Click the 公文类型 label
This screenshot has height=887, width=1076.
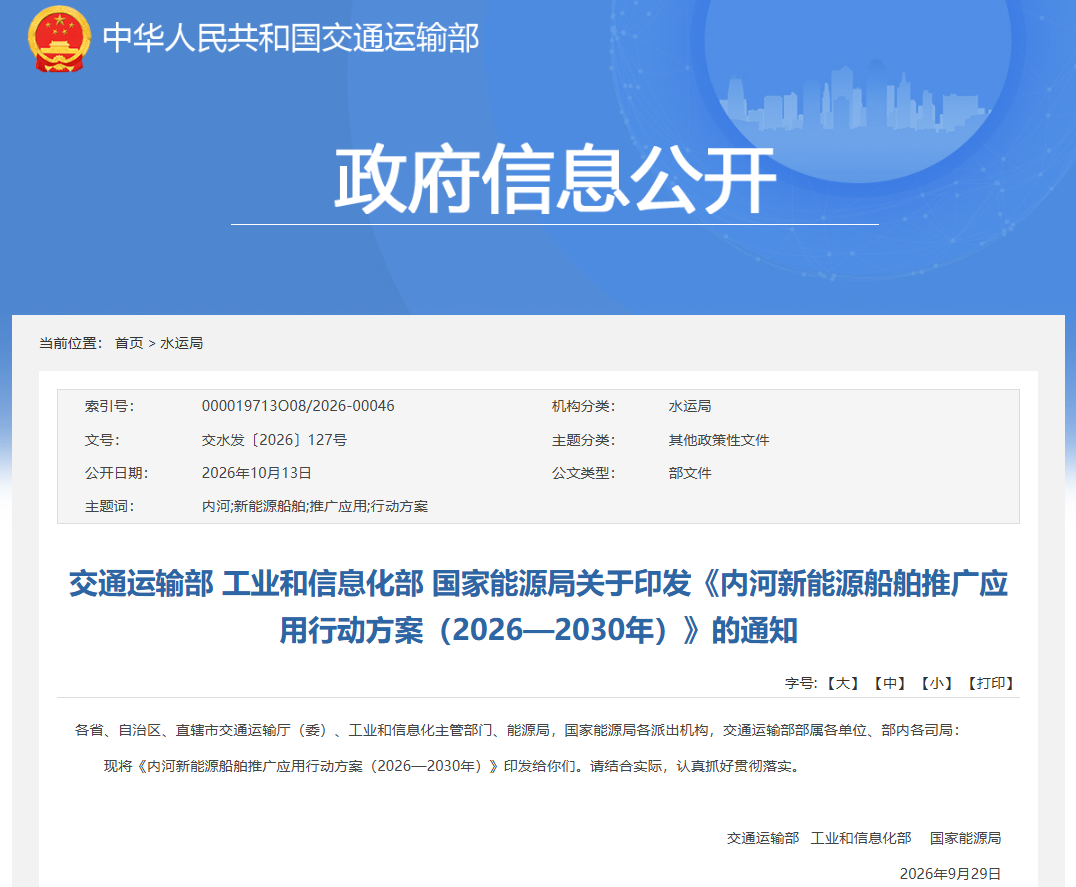pos(583,473)
